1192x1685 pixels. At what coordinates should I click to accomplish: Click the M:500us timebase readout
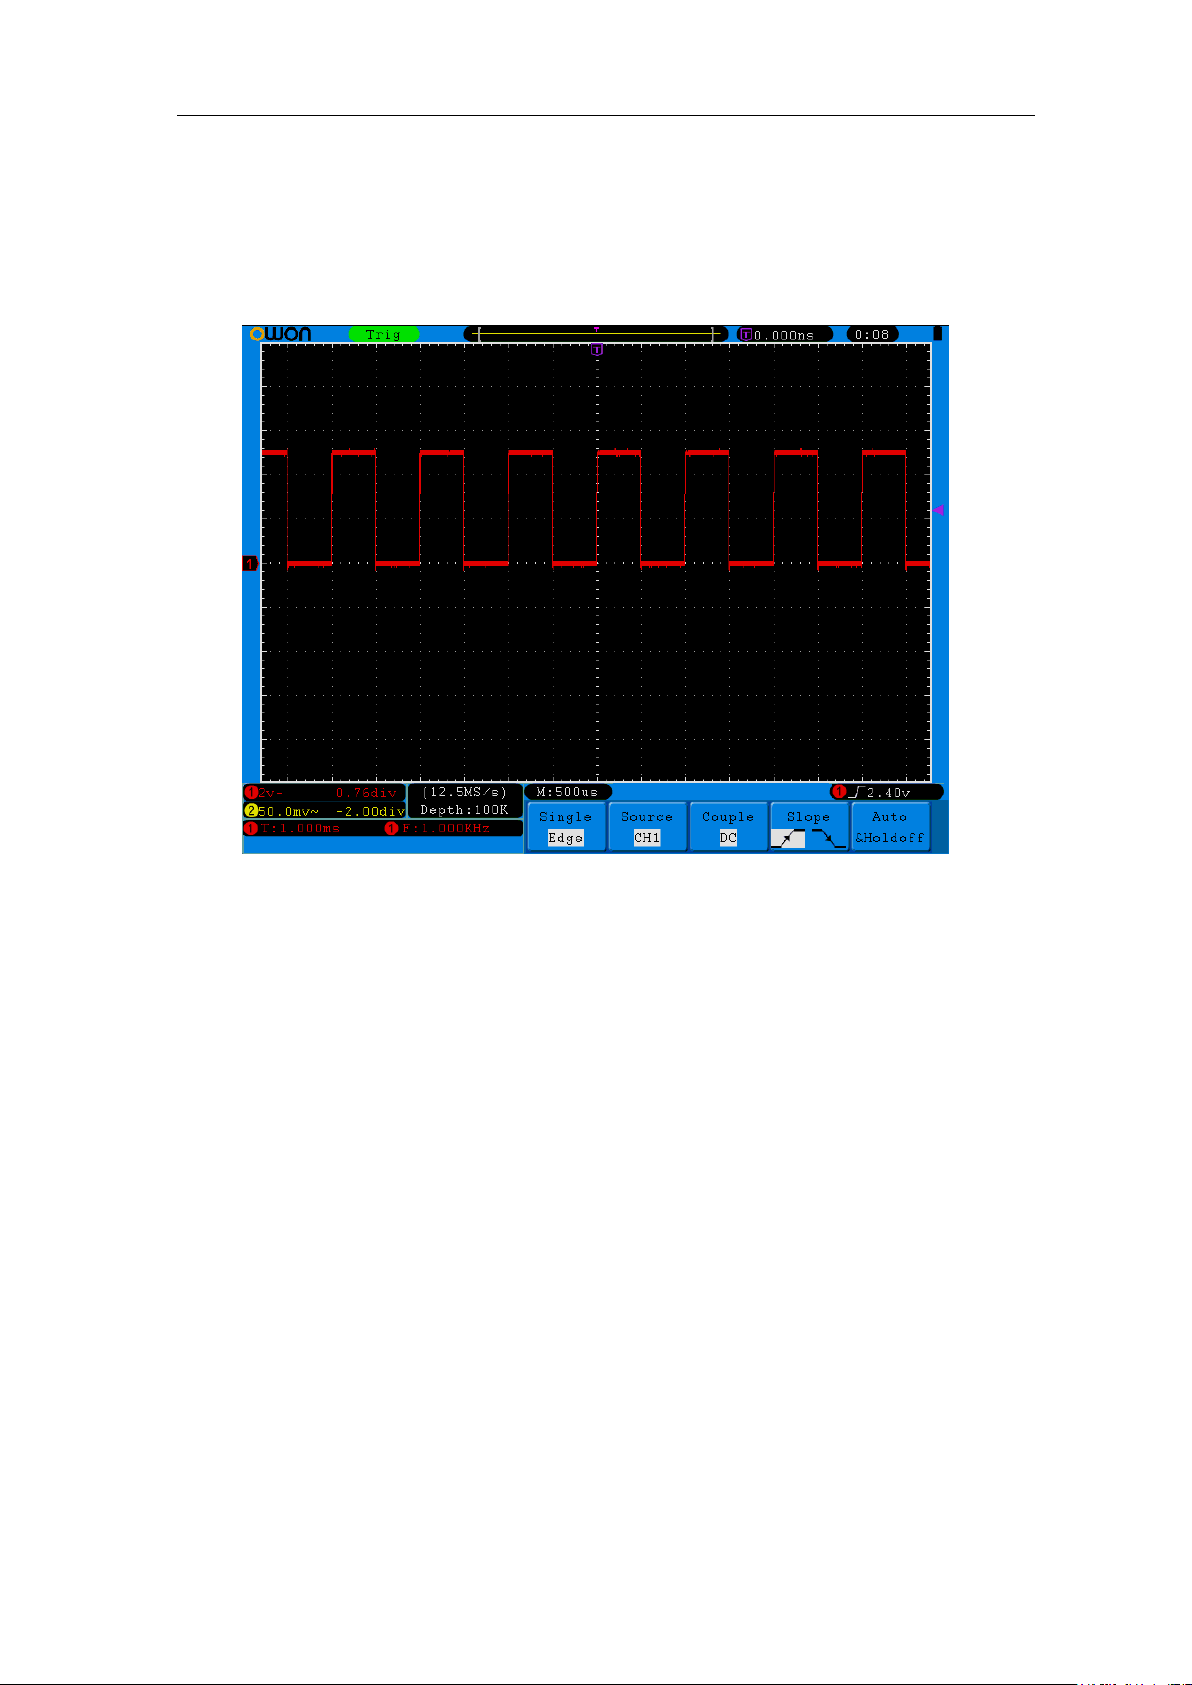567,792
